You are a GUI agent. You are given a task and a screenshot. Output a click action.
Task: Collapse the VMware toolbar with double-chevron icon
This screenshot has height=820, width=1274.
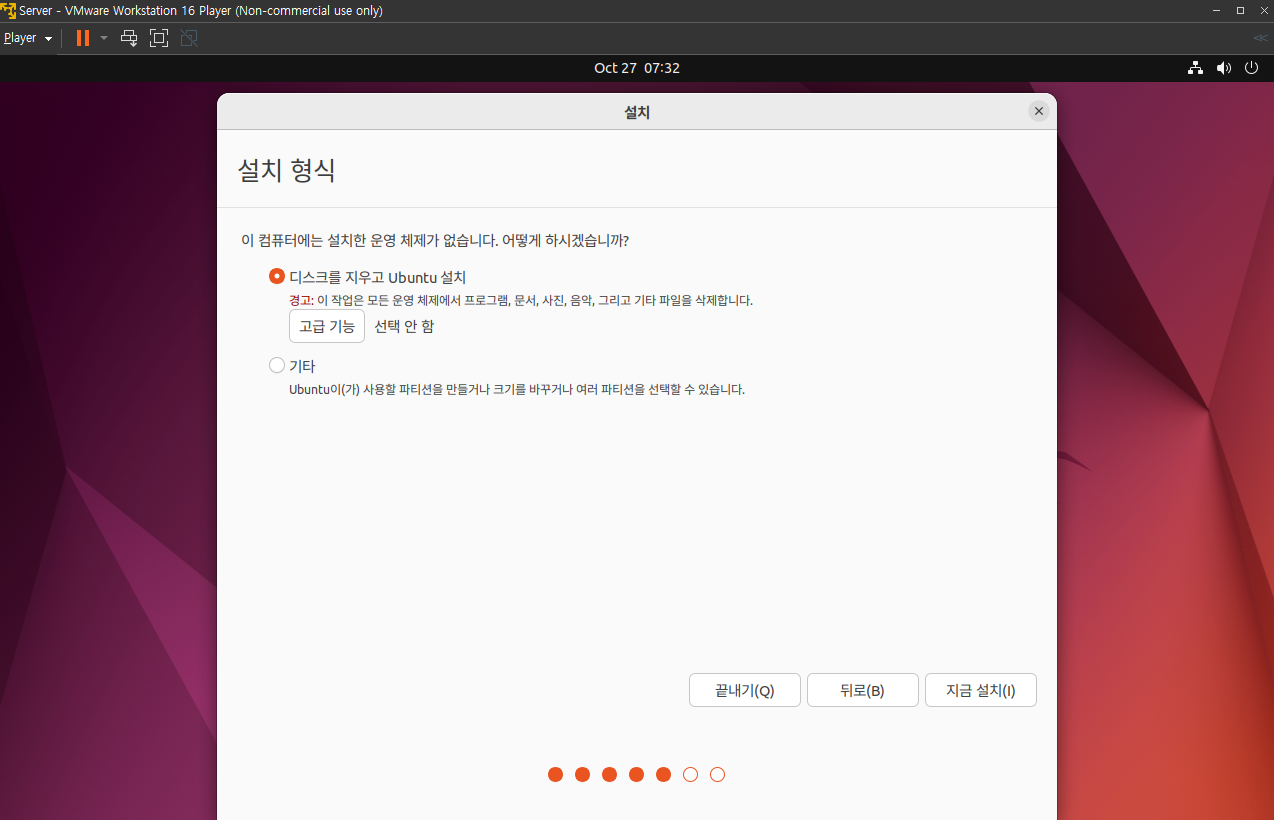pos(1260,38)
